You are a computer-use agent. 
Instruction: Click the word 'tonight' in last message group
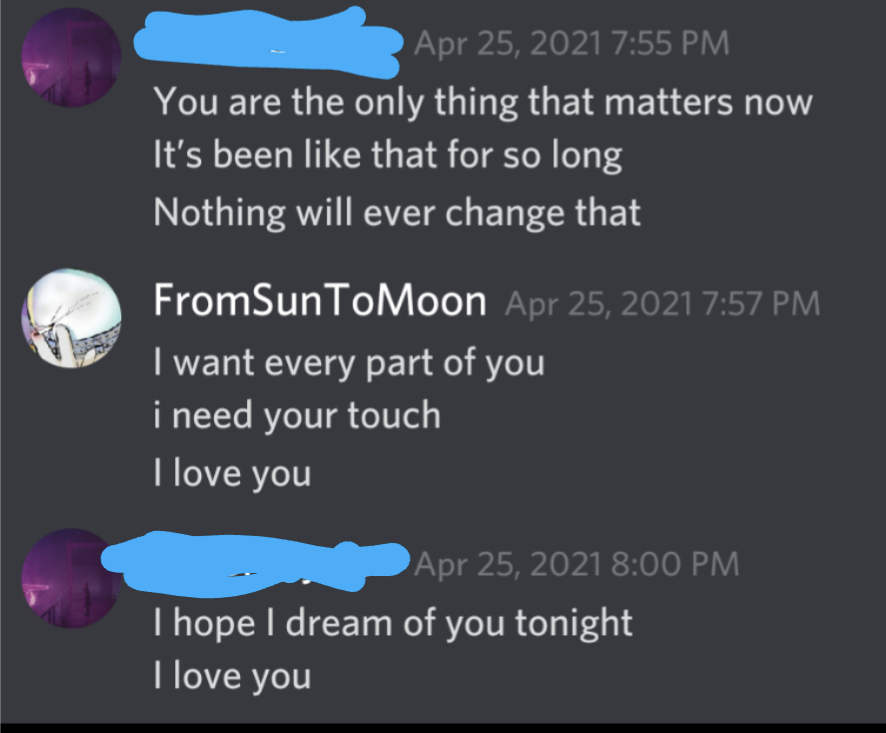pos(574,624)
